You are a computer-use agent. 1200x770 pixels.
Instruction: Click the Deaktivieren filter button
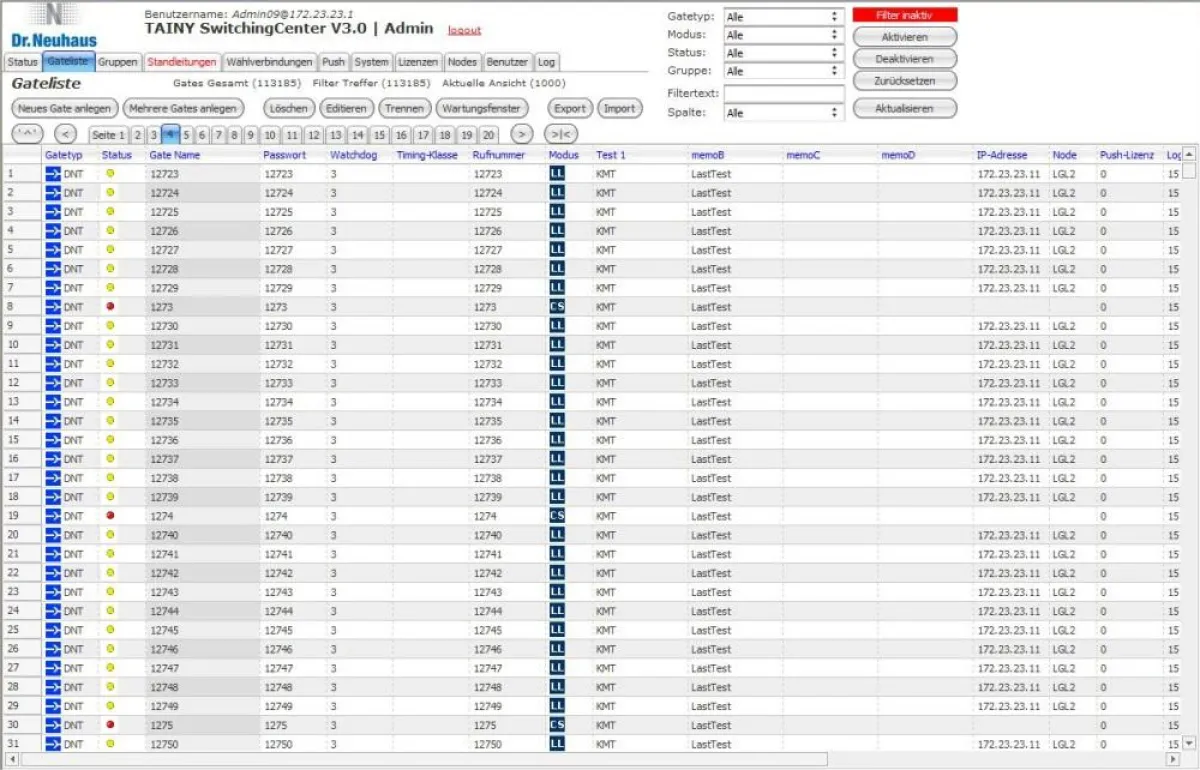(903, 58)
